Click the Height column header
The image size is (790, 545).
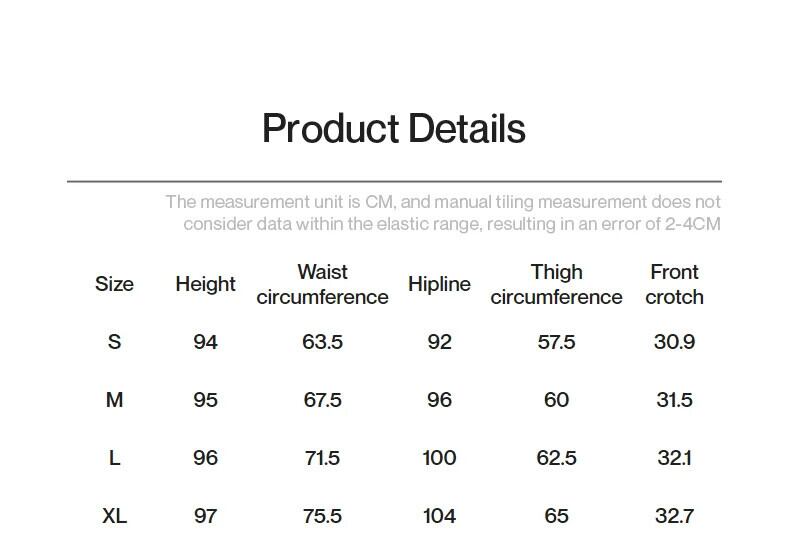[x=205, y=284]
